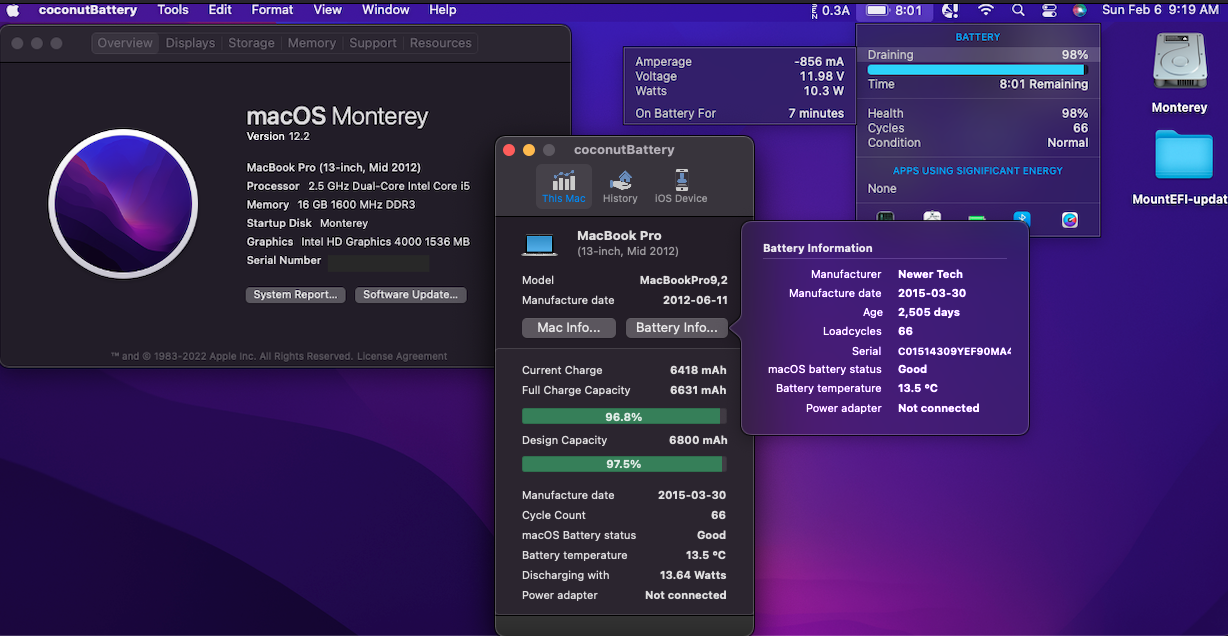Open the Tools menu
Screen dimensions: 1228x636
[x=173, y=10]
